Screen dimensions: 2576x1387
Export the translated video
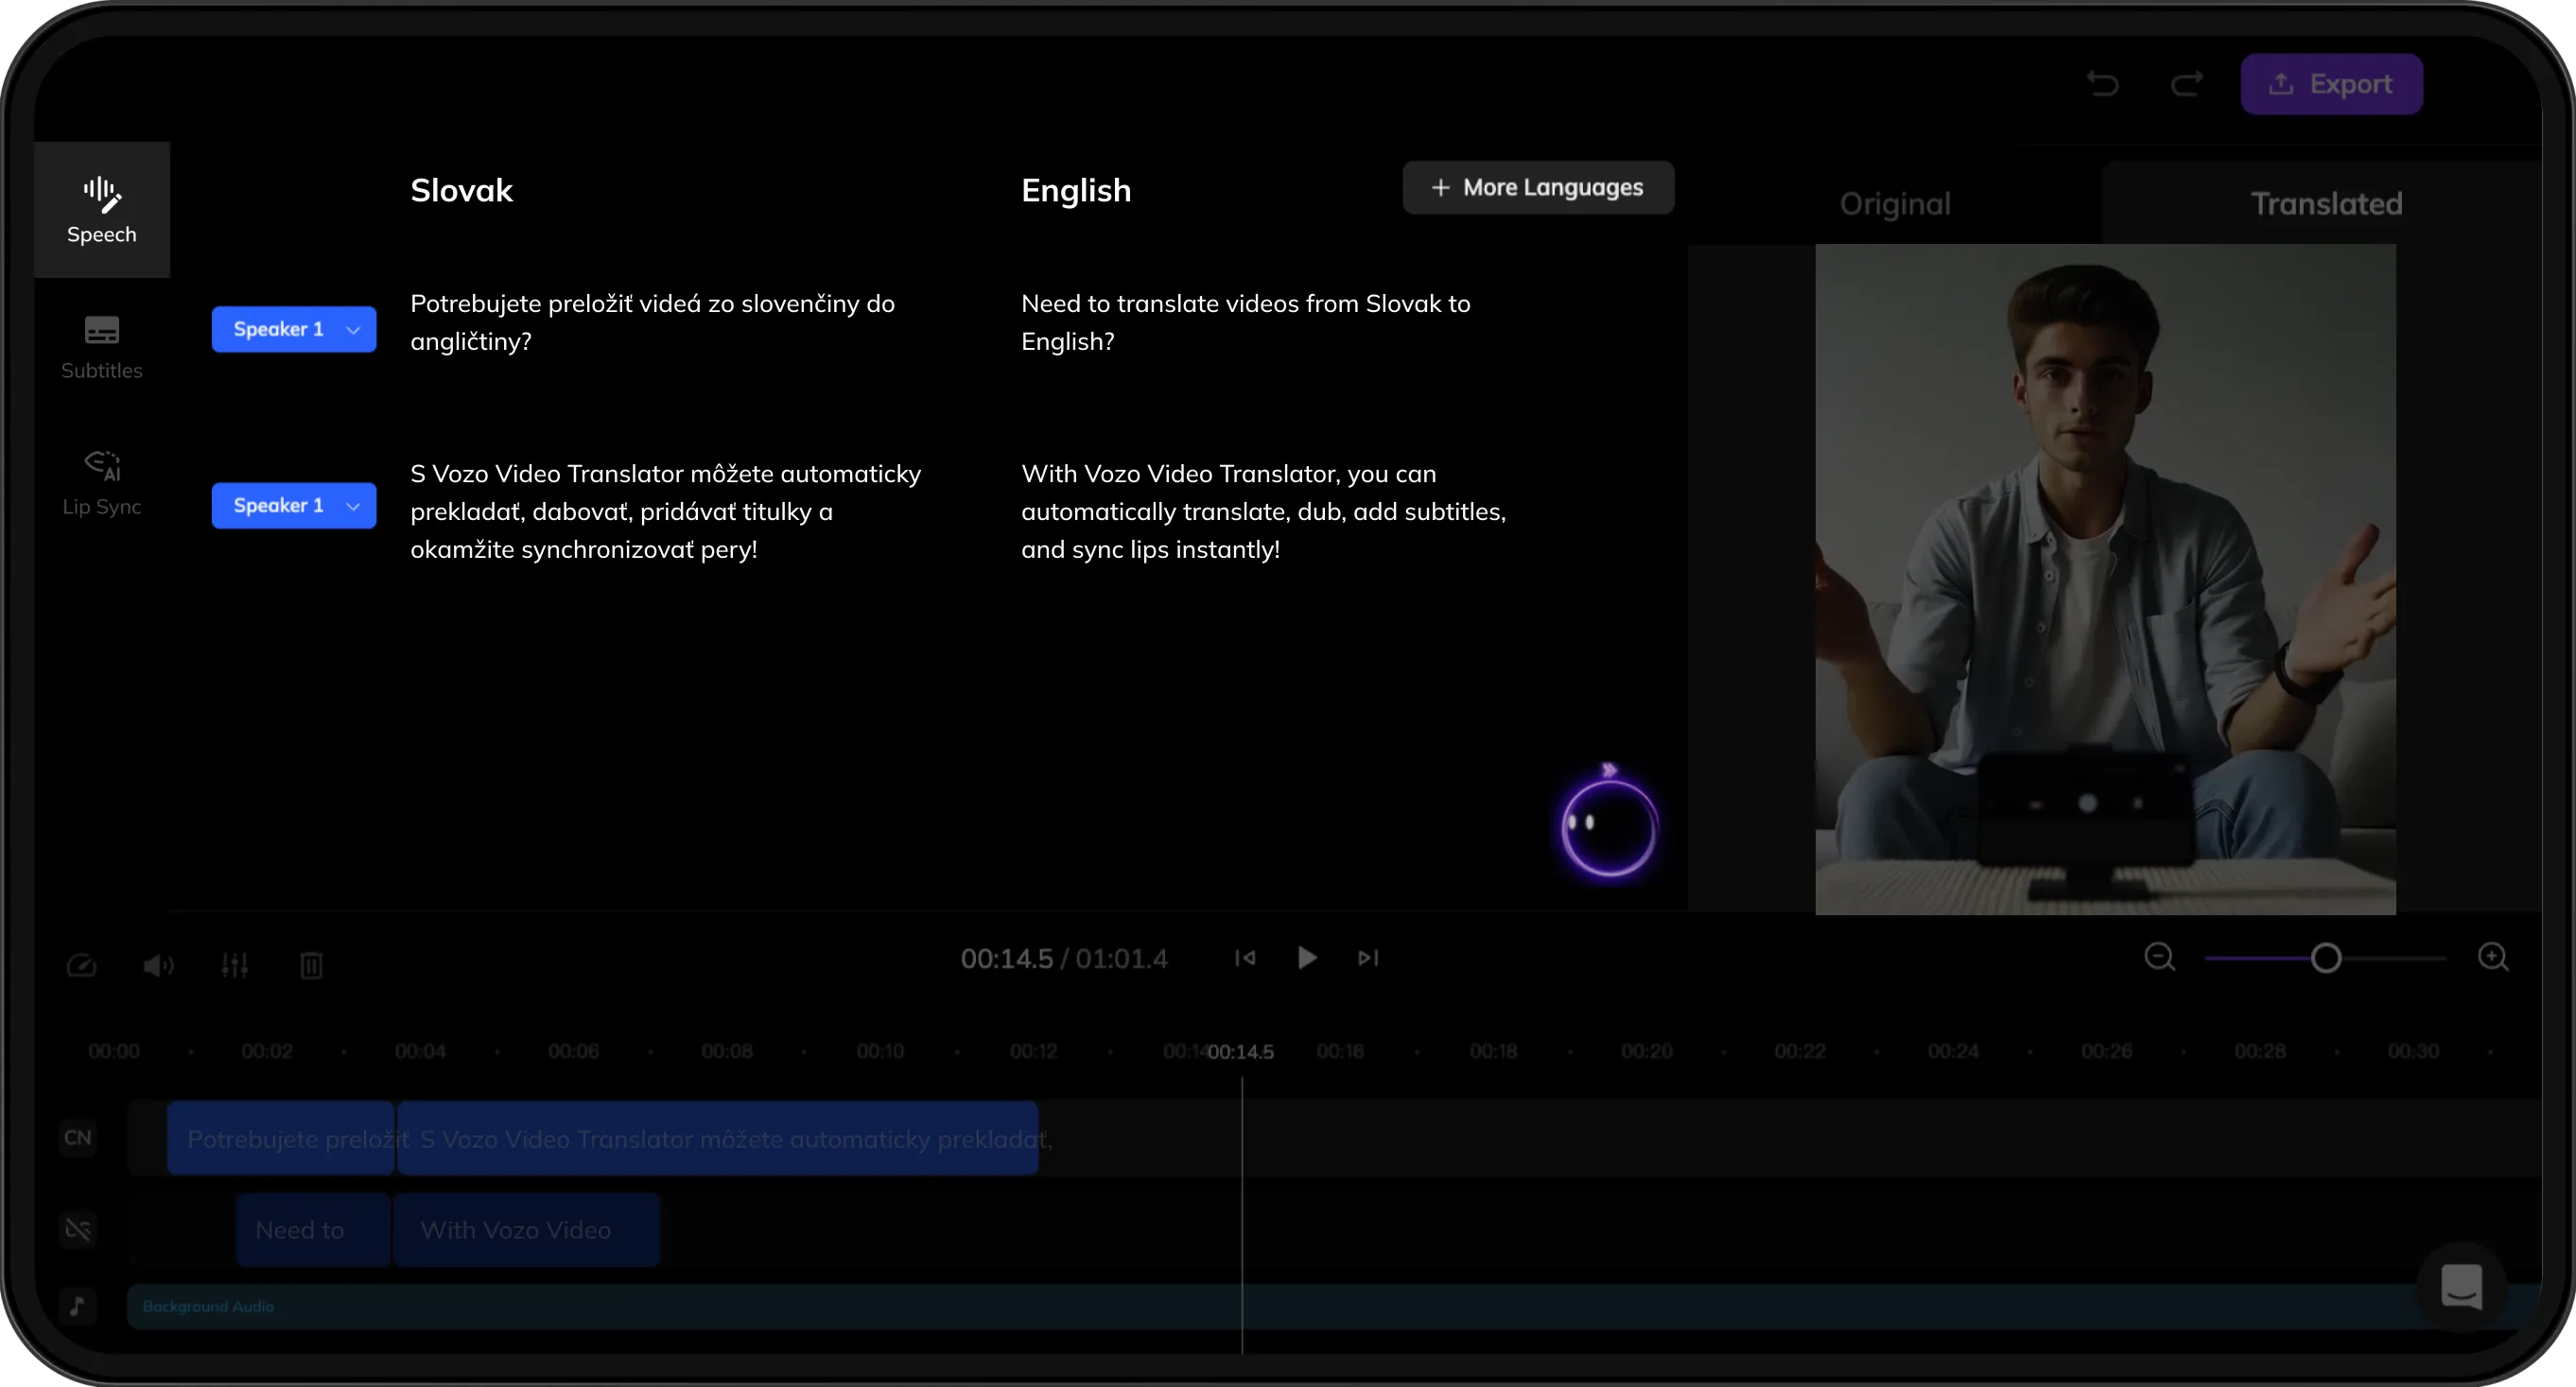click(x=2330, y=84)
